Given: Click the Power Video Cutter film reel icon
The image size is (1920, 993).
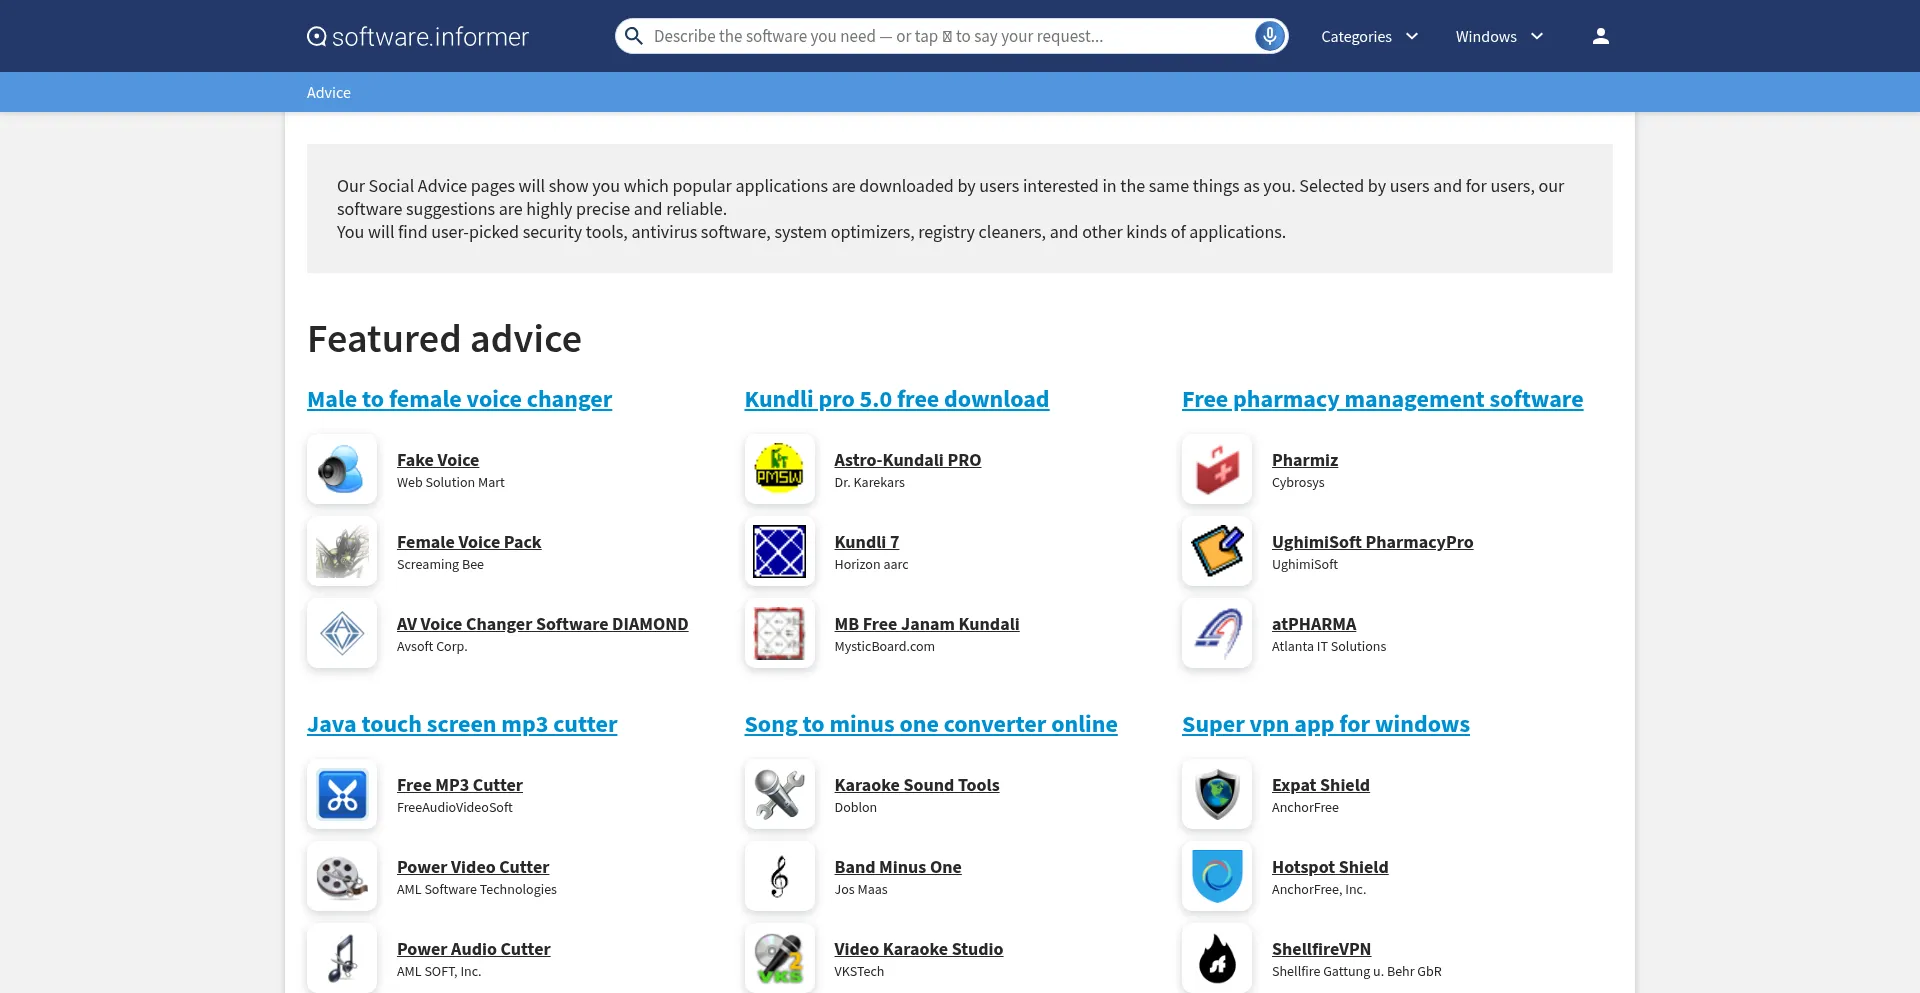Looking at the screenshot, I should (x=342, y=876).
